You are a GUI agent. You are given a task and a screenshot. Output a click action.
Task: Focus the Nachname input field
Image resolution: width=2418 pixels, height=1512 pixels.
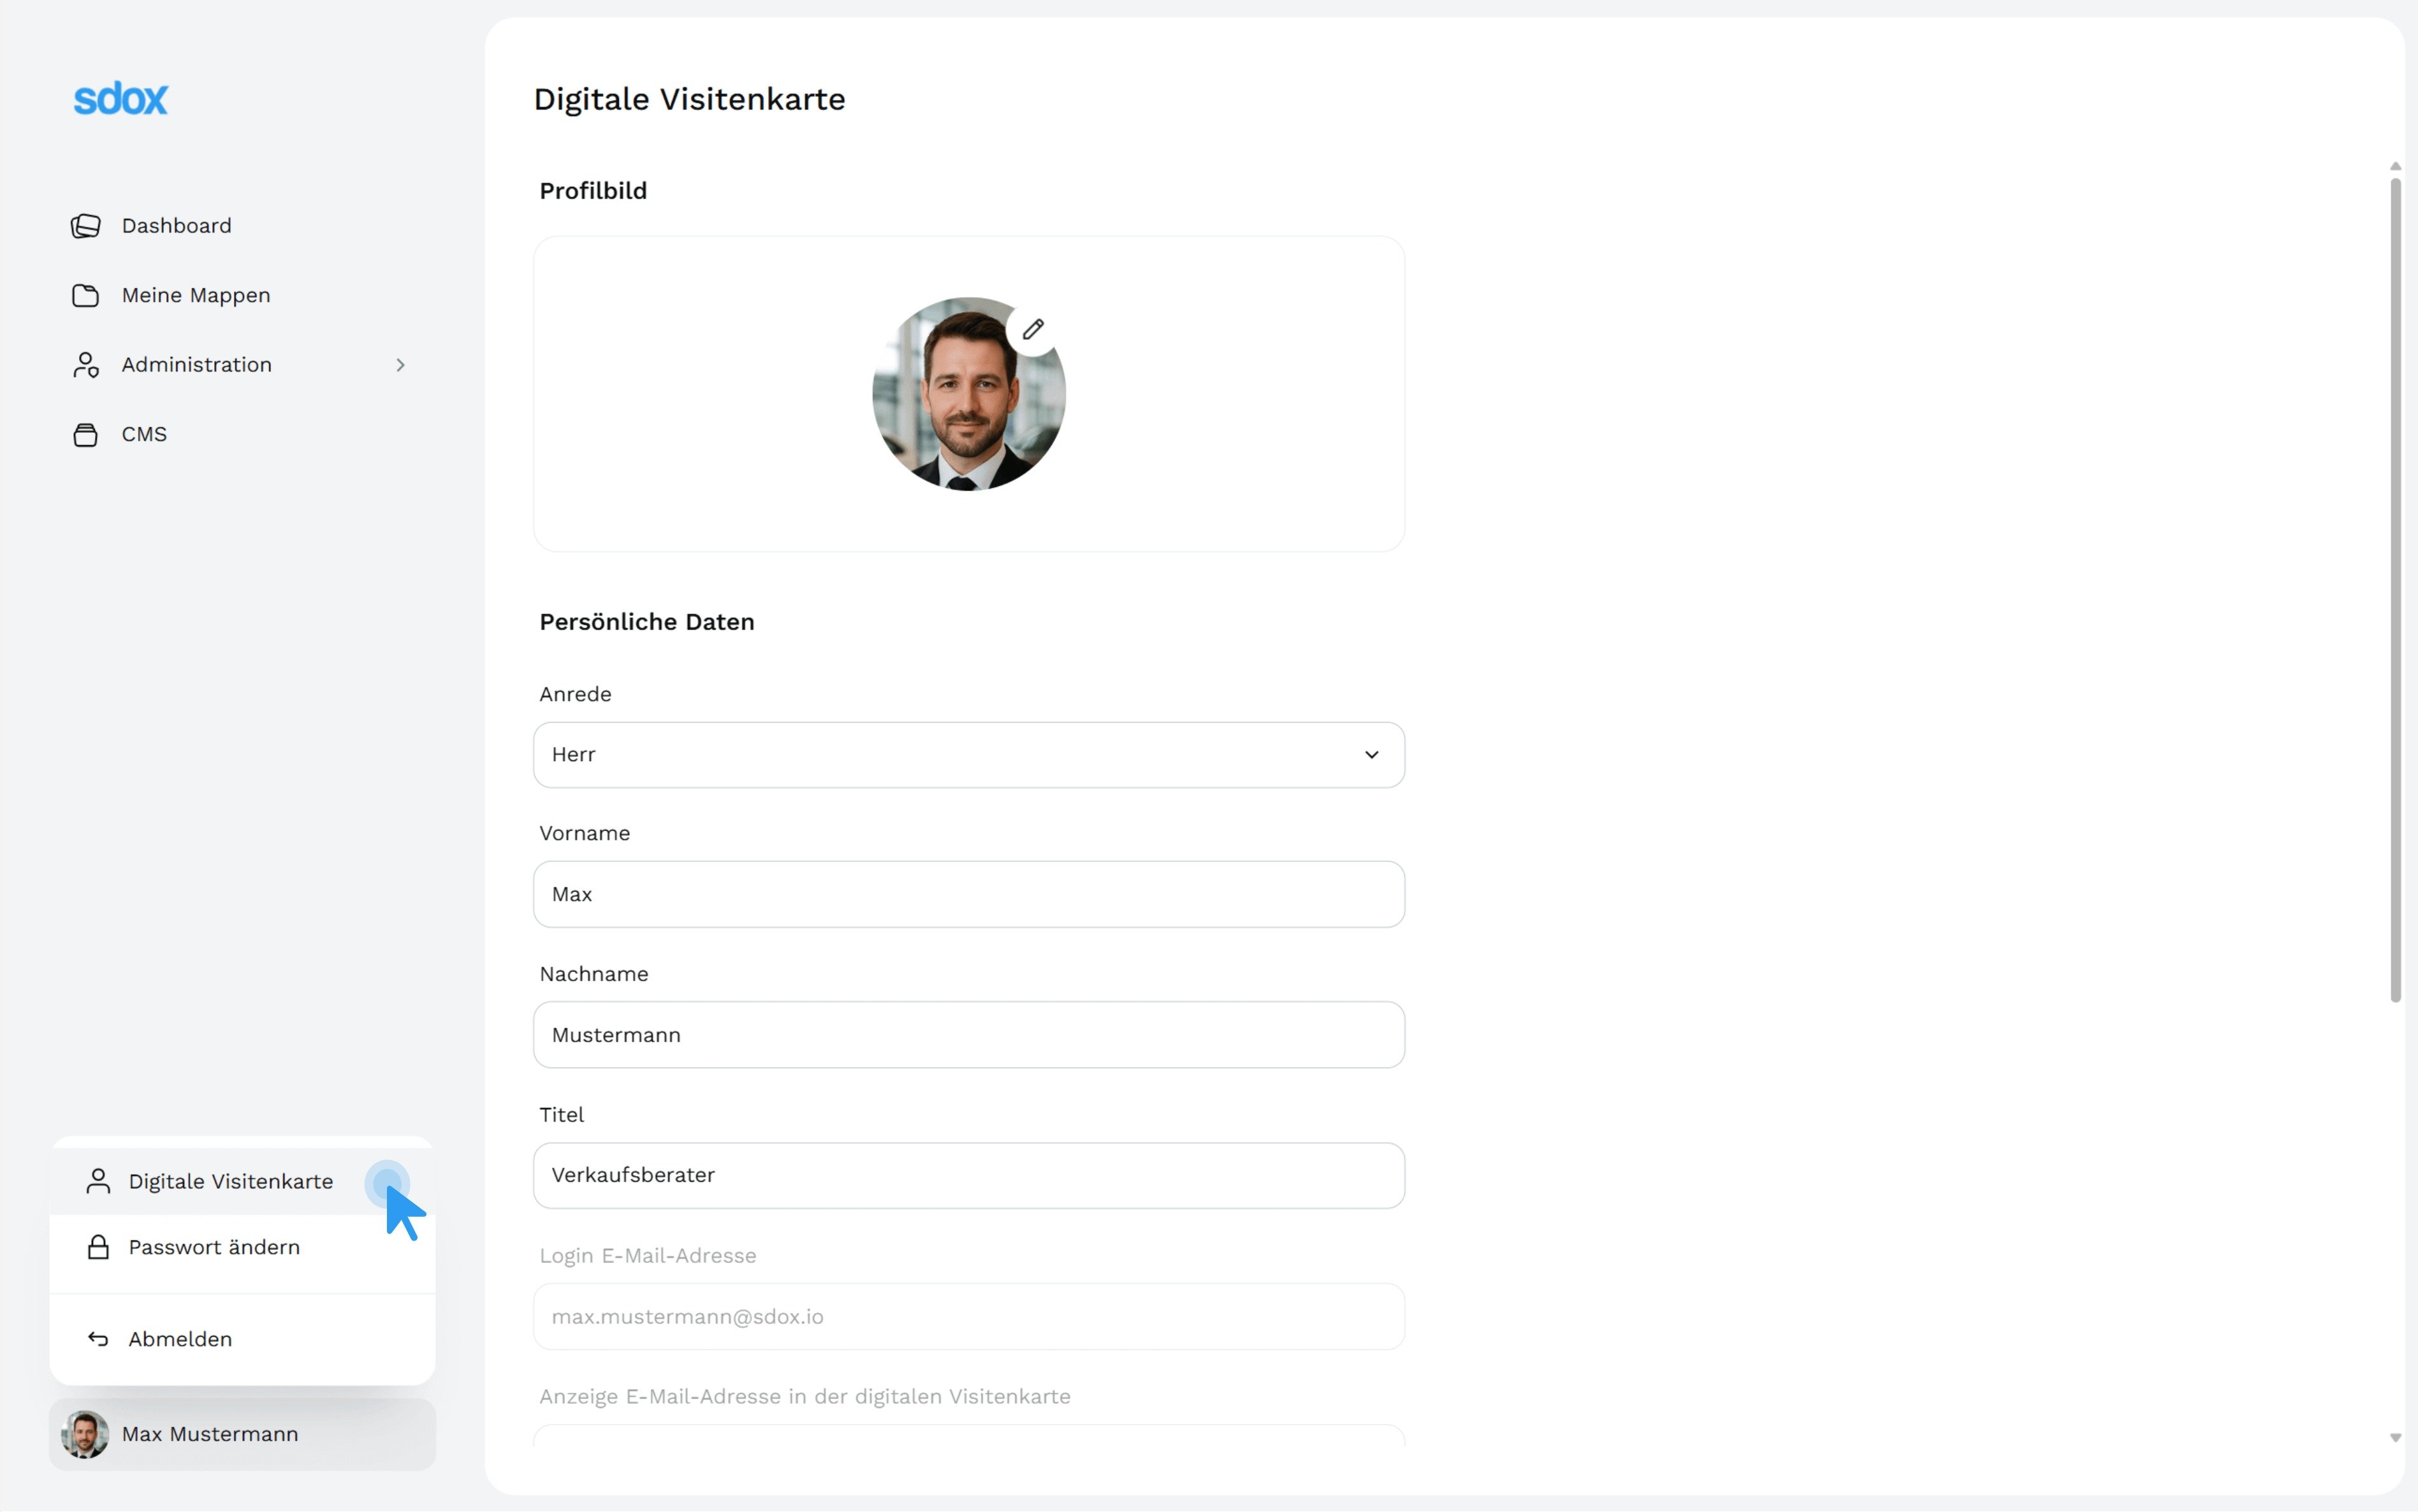968,1035
